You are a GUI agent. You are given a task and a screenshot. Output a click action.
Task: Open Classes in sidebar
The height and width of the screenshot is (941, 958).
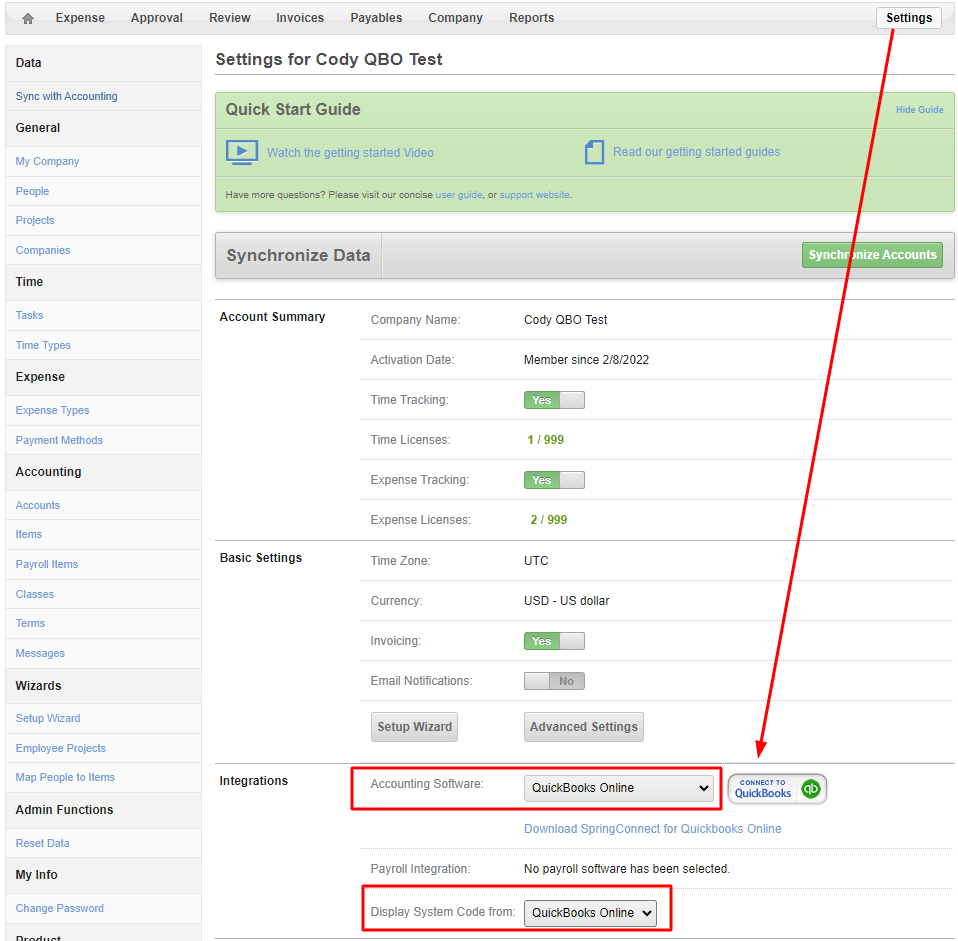tap(35, 594)
